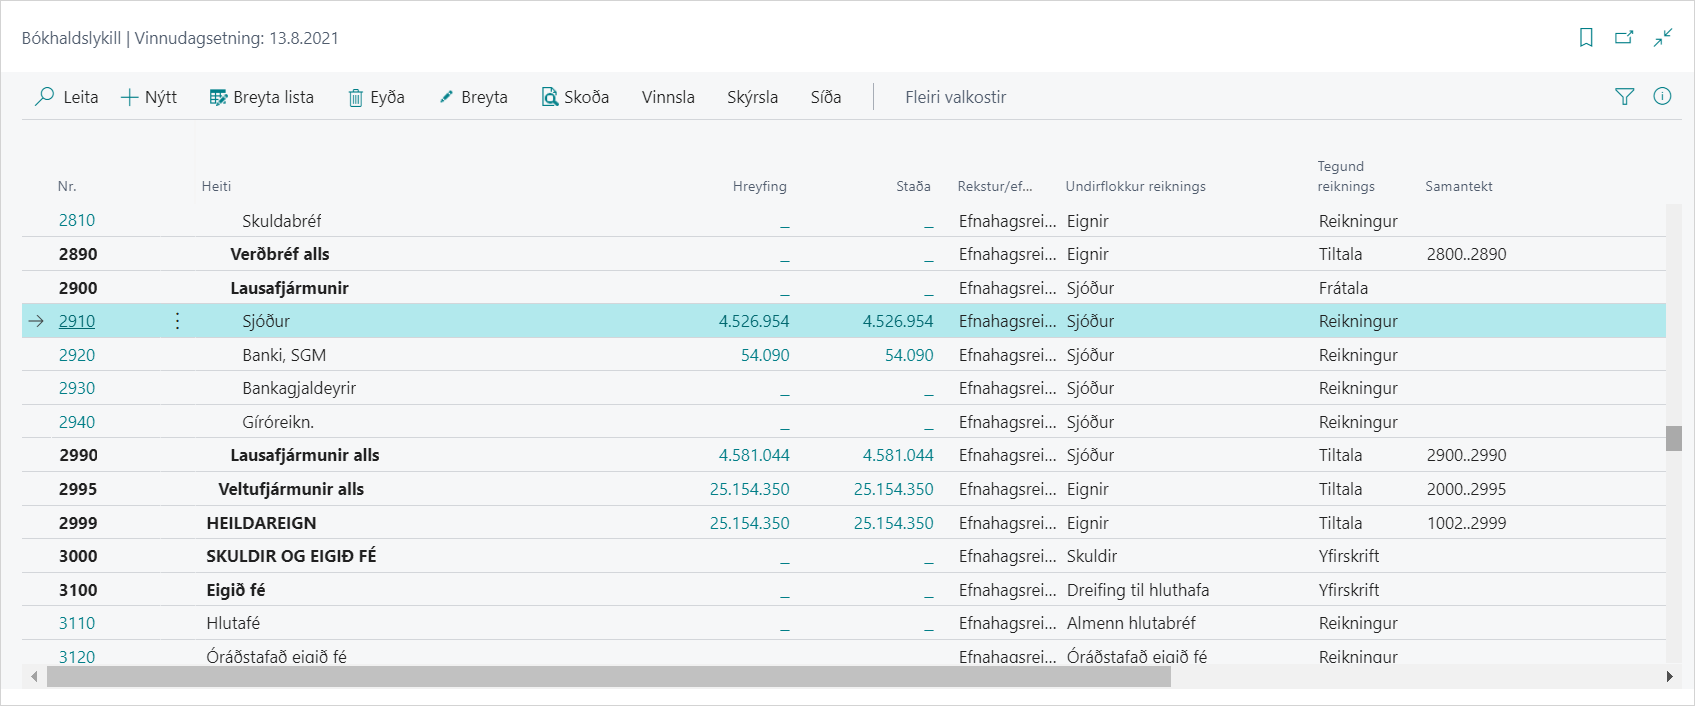
Task: Open page in new window
Action: tap(1624, 38)
